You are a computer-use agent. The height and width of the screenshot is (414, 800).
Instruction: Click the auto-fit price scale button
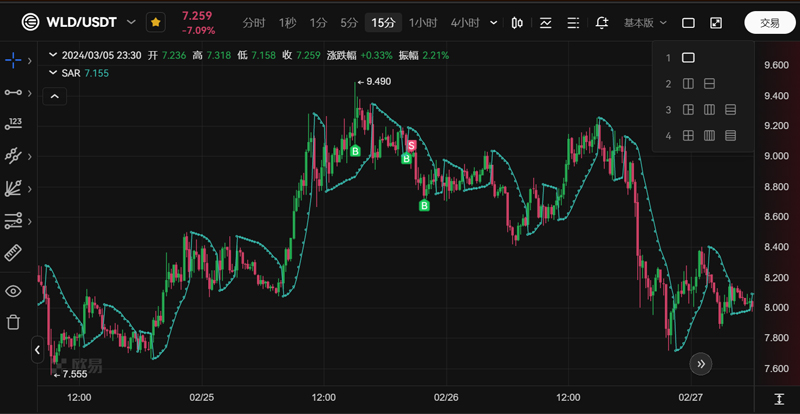[778, 399]
